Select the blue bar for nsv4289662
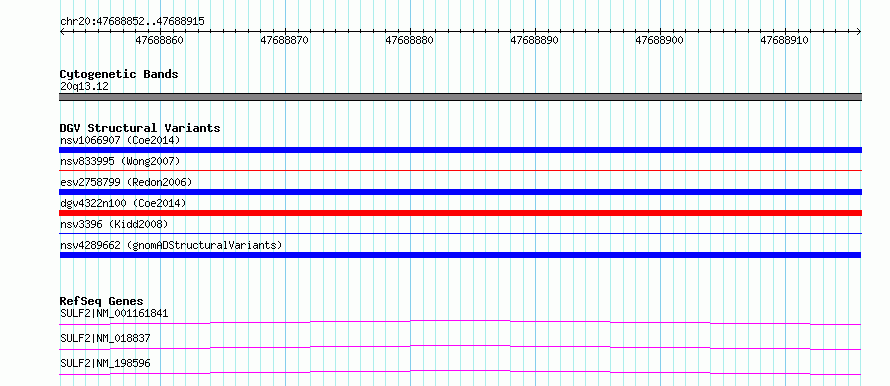This screenshot has width=890, height=386. coord(460,255)
